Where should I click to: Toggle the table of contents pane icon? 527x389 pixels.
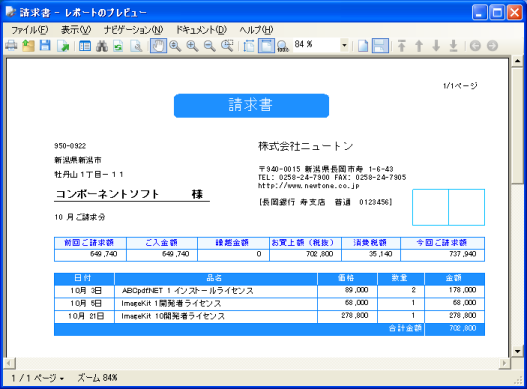[x=85, y=46]
